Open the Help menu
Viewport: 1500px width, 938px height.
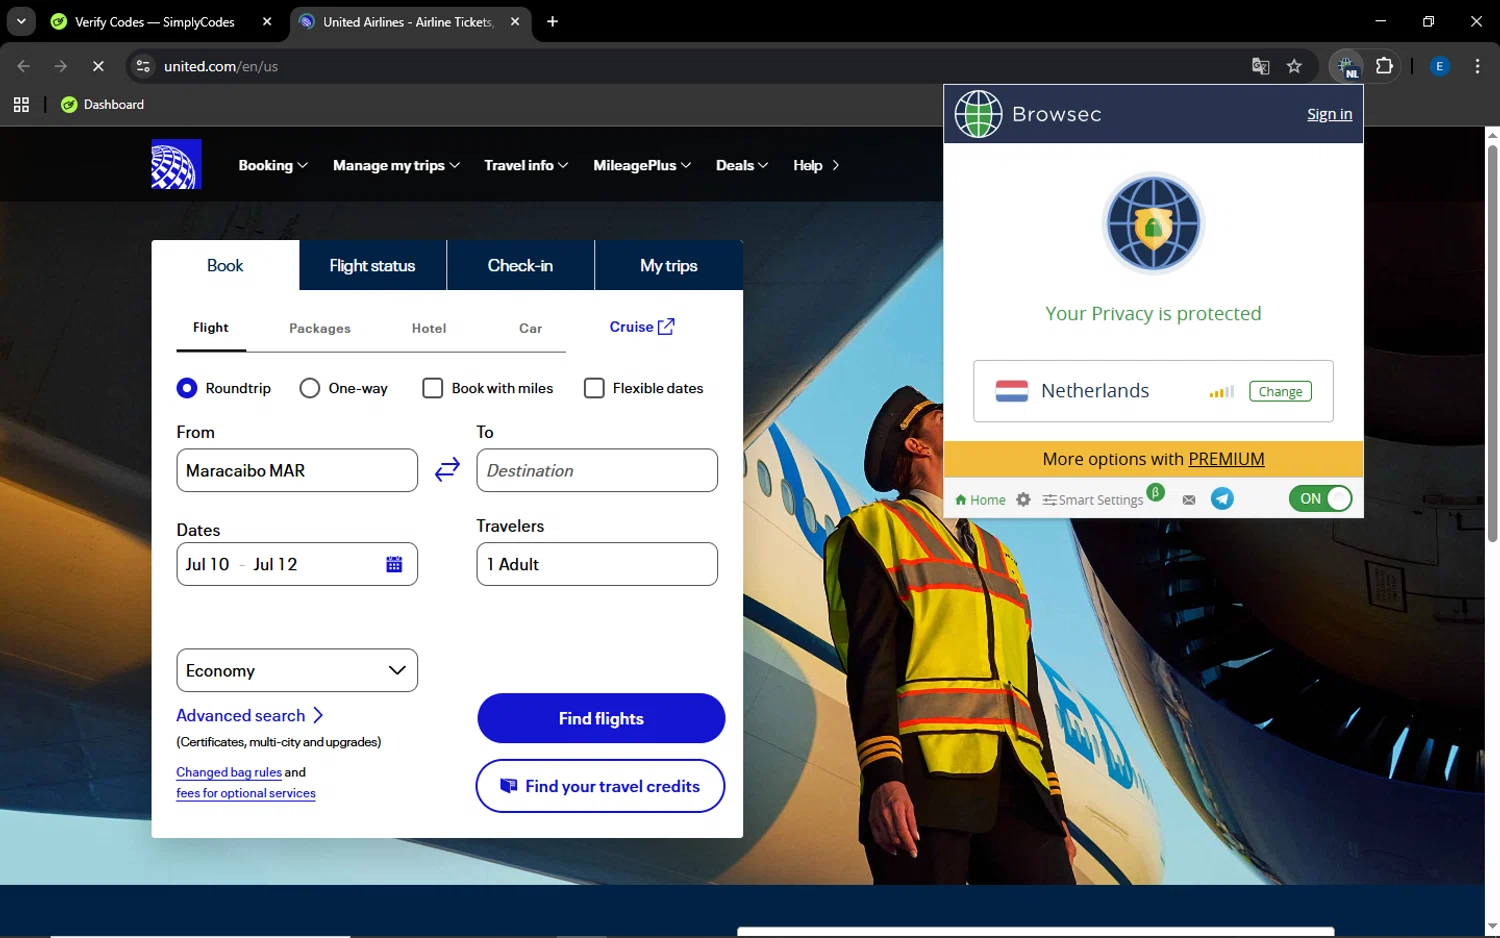coord(816,165)
